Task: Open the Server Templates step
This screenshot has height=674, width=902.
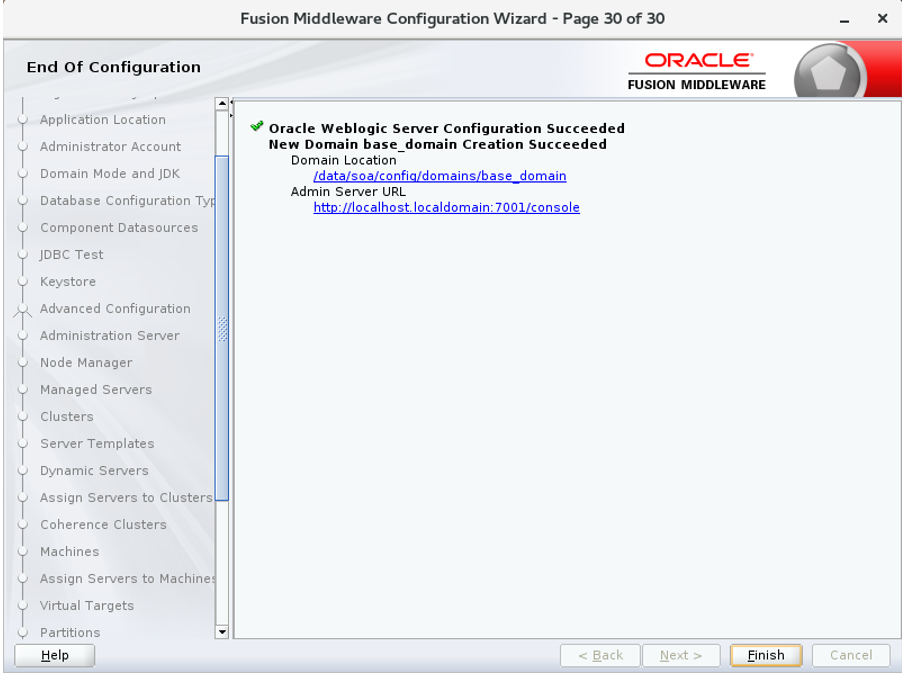Action: 97,444
